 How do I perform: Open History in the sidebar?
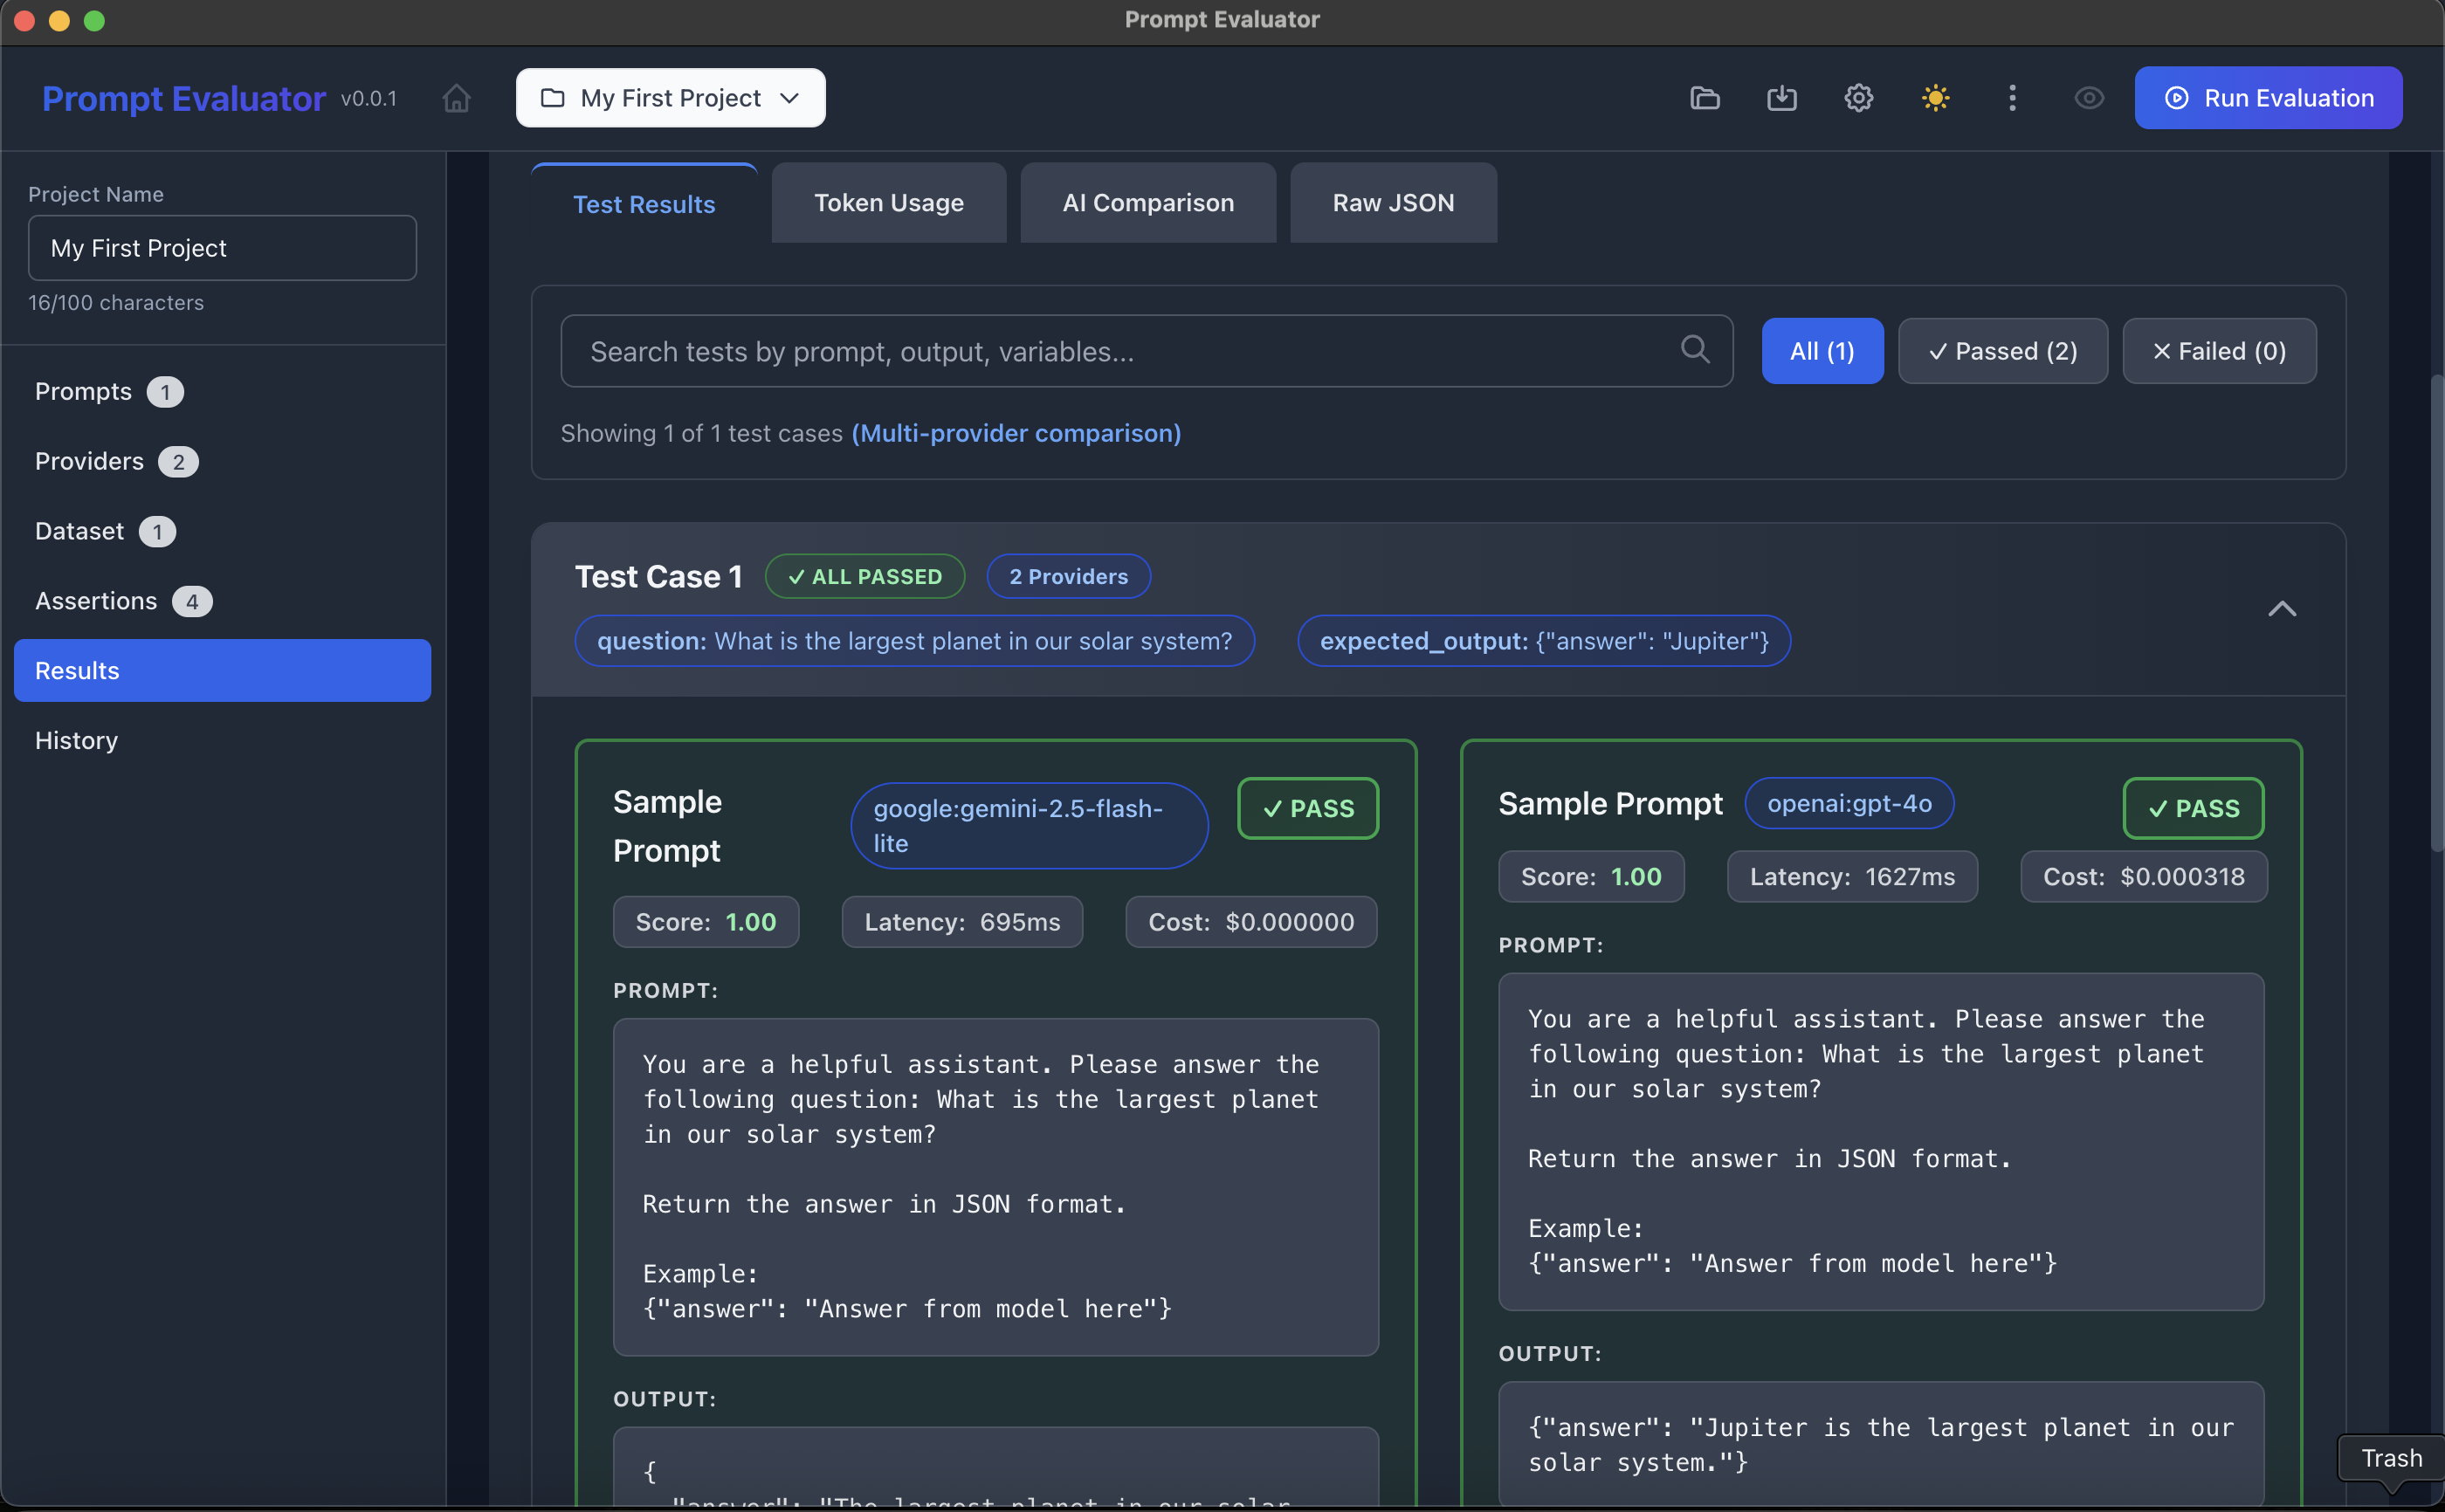tap(76, 740)
